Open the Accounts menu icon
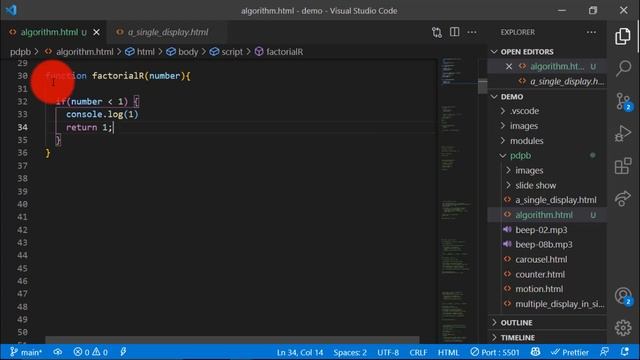Image resolution: width=640 pixels, height=360 pixels. 623,296
